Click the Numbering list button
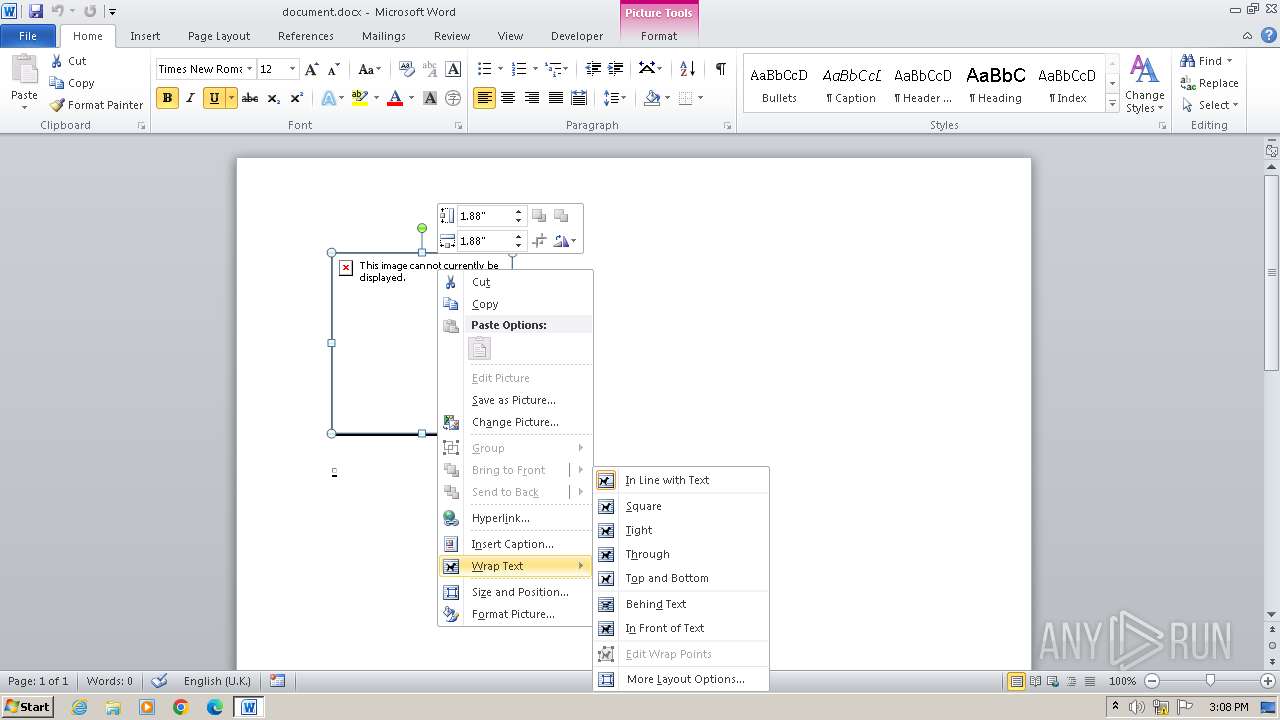This screenshot has height=720, width=1280. pyautogui.click(x=518, y=69)
